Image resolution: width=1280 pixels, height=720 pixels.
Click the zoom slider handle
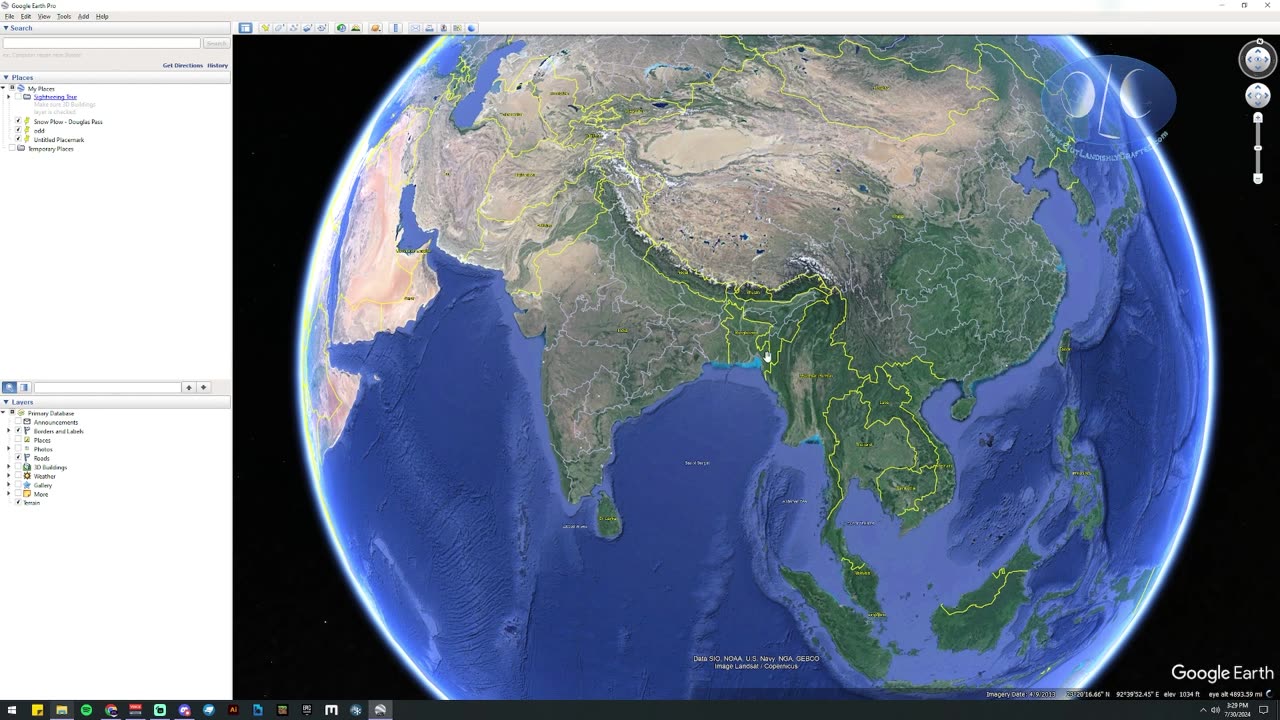click(x=1258, y=148)
